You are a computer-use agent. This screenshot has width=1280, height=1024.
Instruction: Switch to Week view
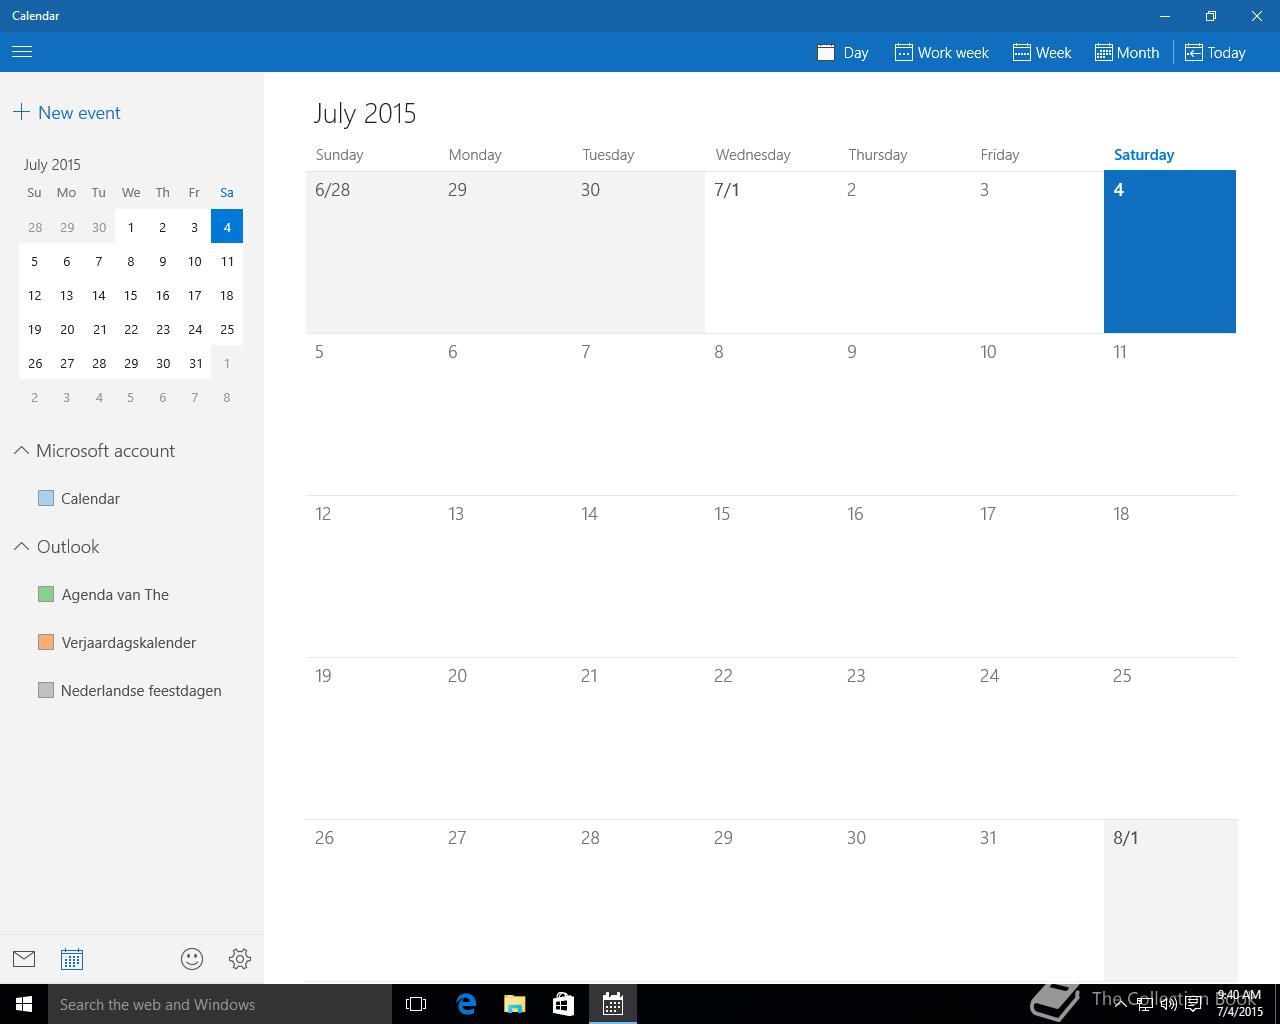click(x=1042, y=52)
